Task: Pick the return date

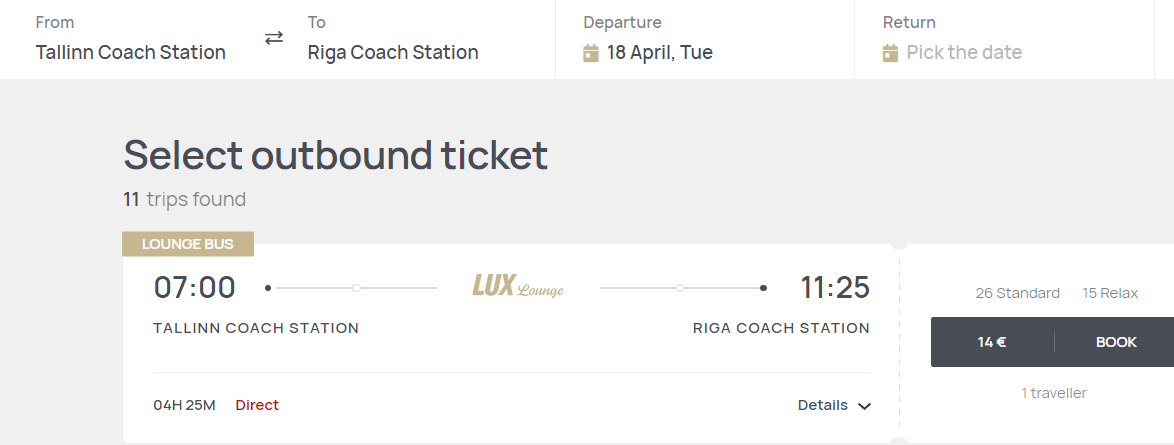Action: click(964, 52)
